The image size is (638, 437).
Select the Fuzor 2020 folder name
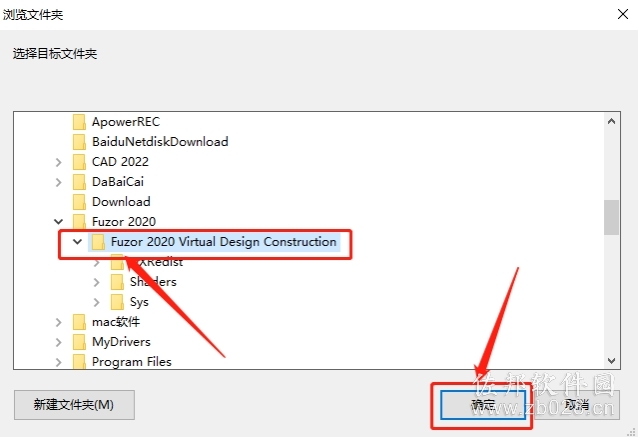124,221
